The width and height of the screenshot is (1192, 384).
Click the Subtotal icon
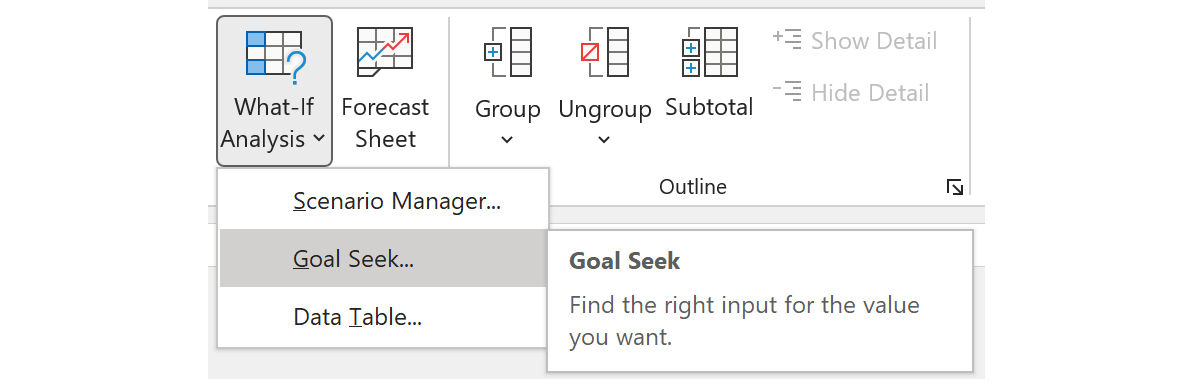tap(709, 52)
